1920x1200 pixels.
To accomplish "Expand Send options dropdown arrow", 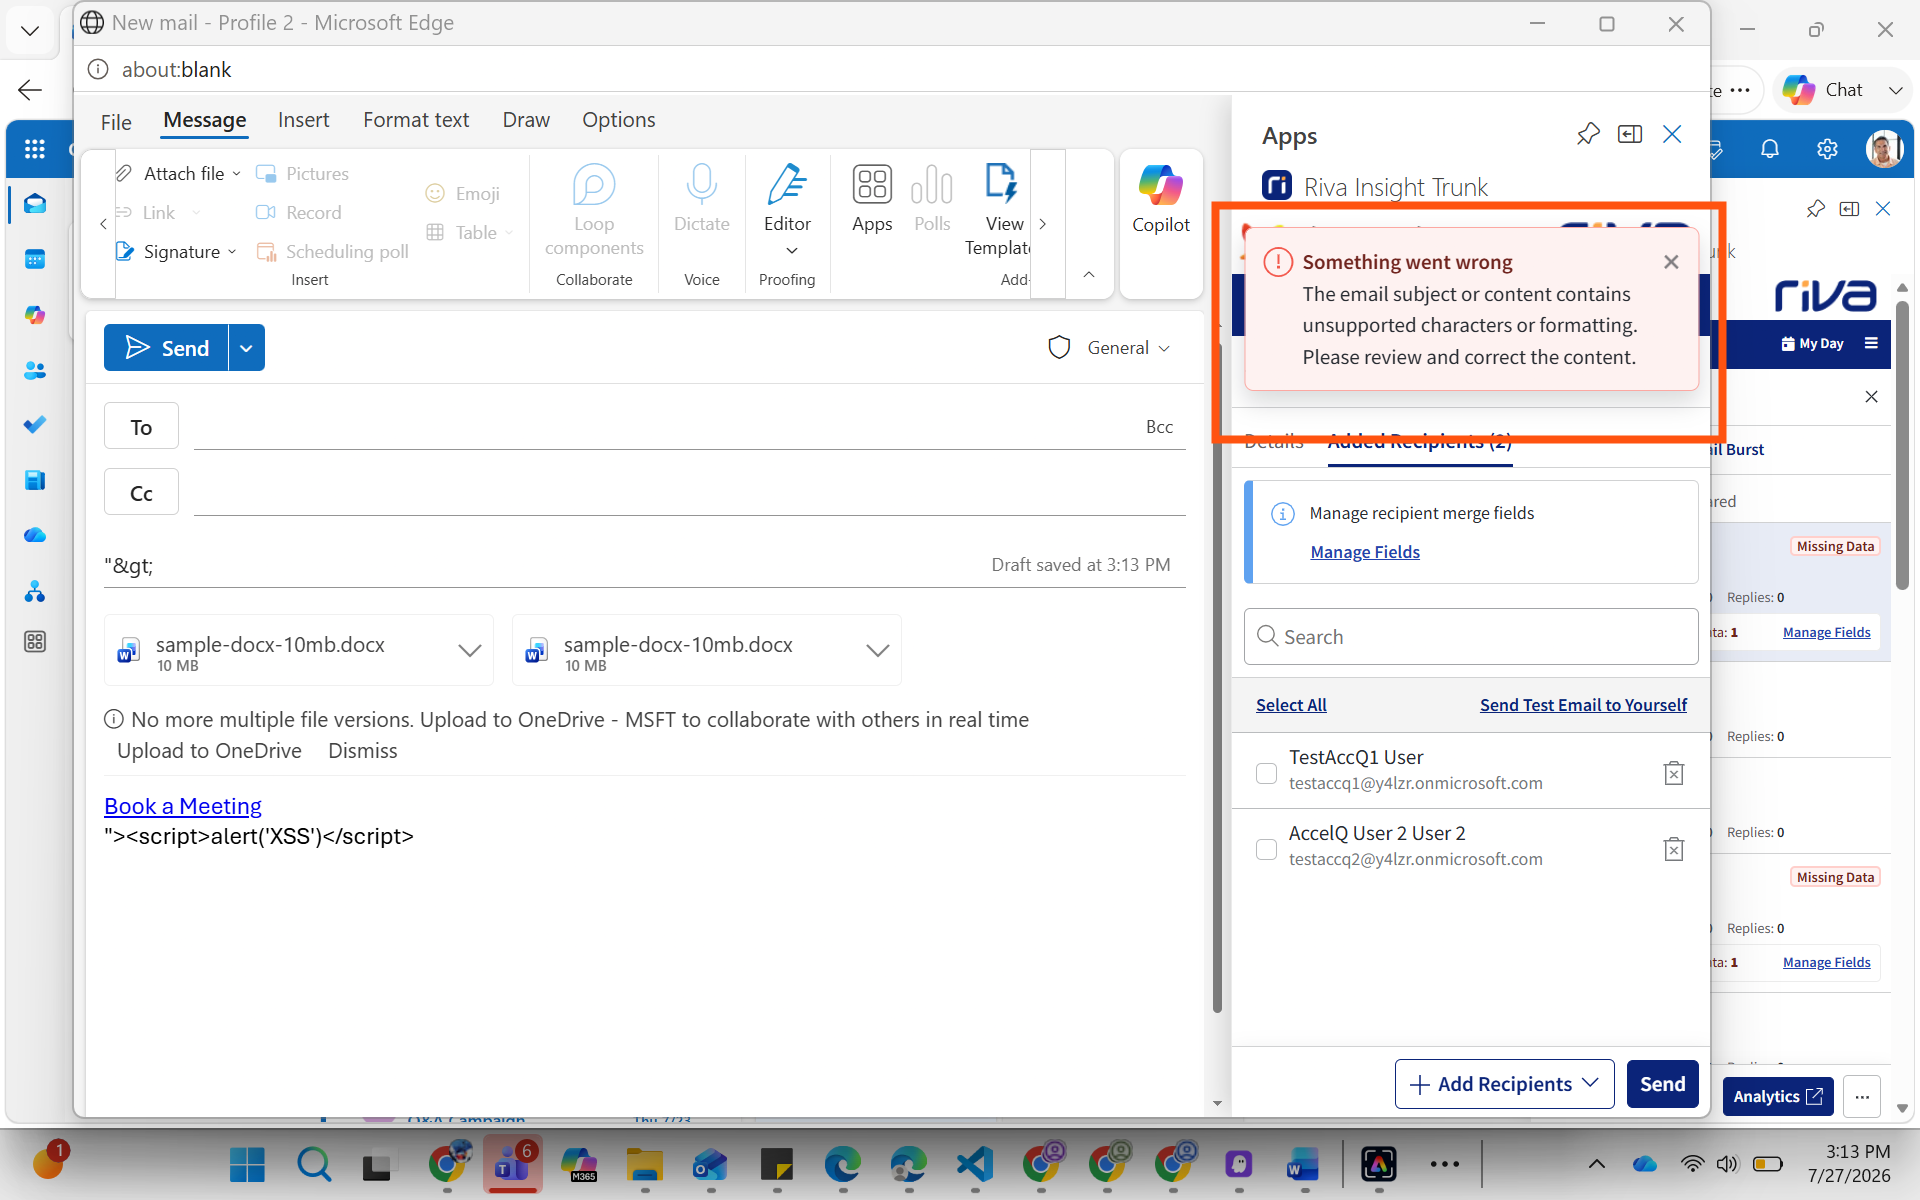I will click(x=246, y=348).
